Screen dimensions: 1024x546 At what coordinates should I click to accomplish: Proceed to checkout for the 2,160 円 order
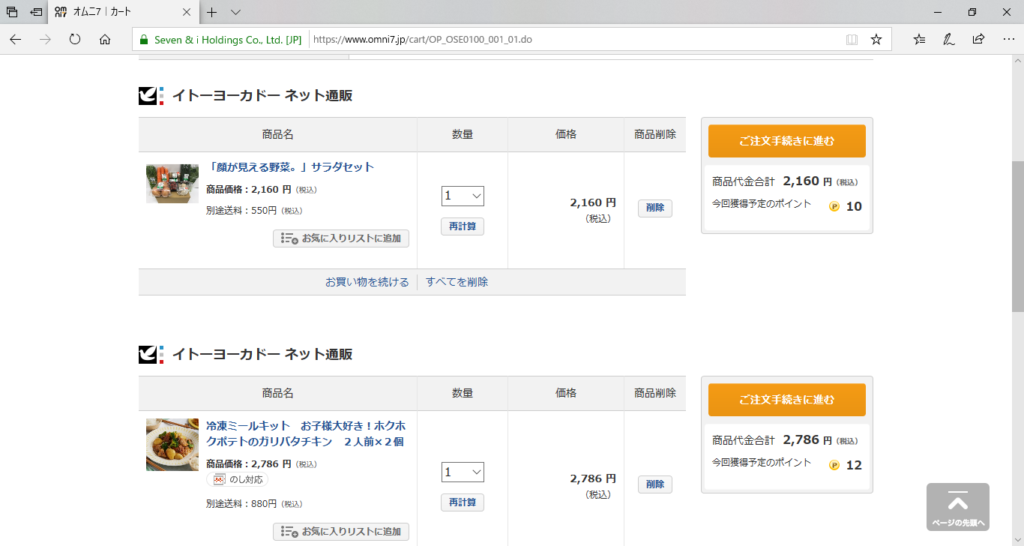[x=787, y=141]
